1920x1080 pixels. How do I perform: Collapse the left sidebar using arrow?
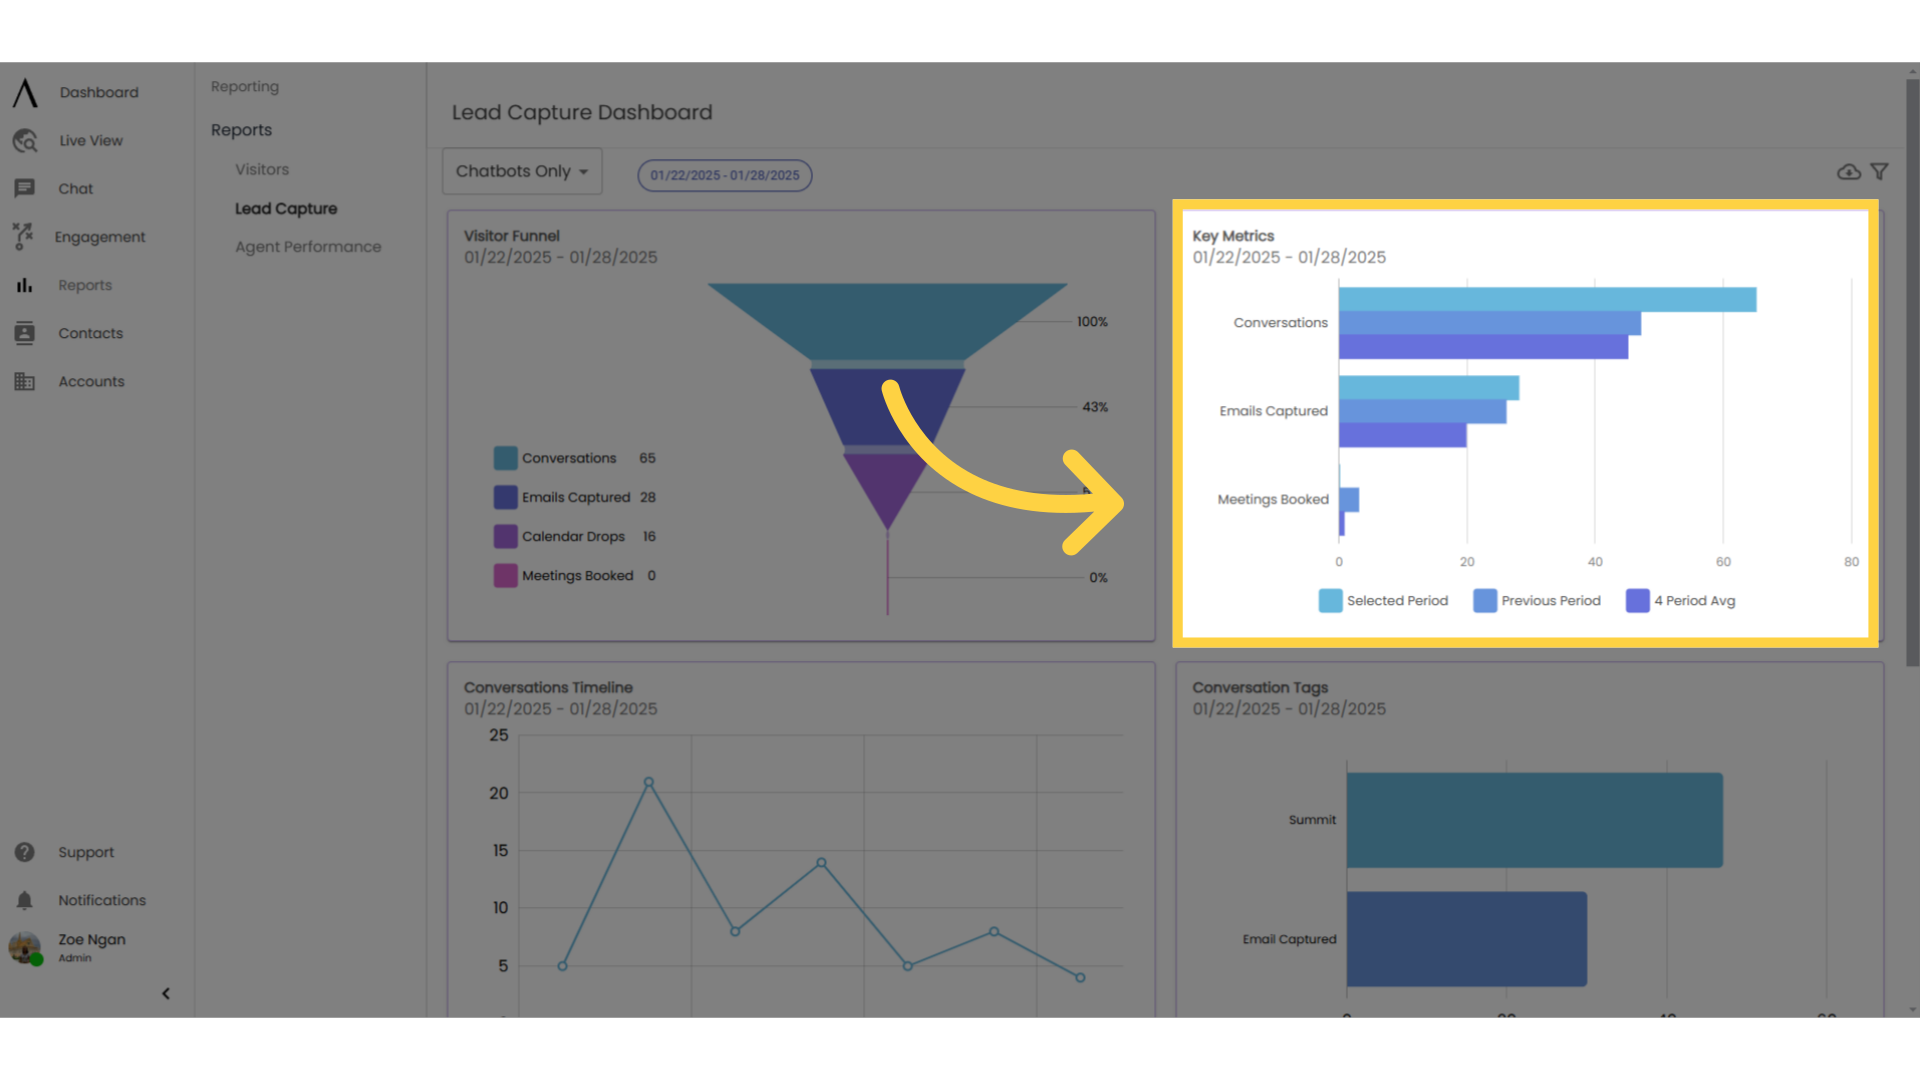[x=166, y=993]
